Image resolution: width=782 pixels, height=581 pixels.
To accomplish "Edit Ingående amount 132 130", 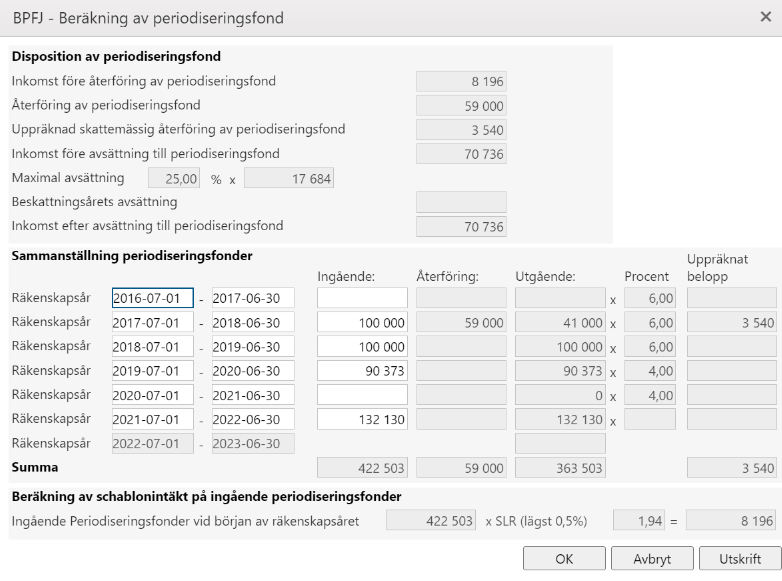I will coord(362,419).
